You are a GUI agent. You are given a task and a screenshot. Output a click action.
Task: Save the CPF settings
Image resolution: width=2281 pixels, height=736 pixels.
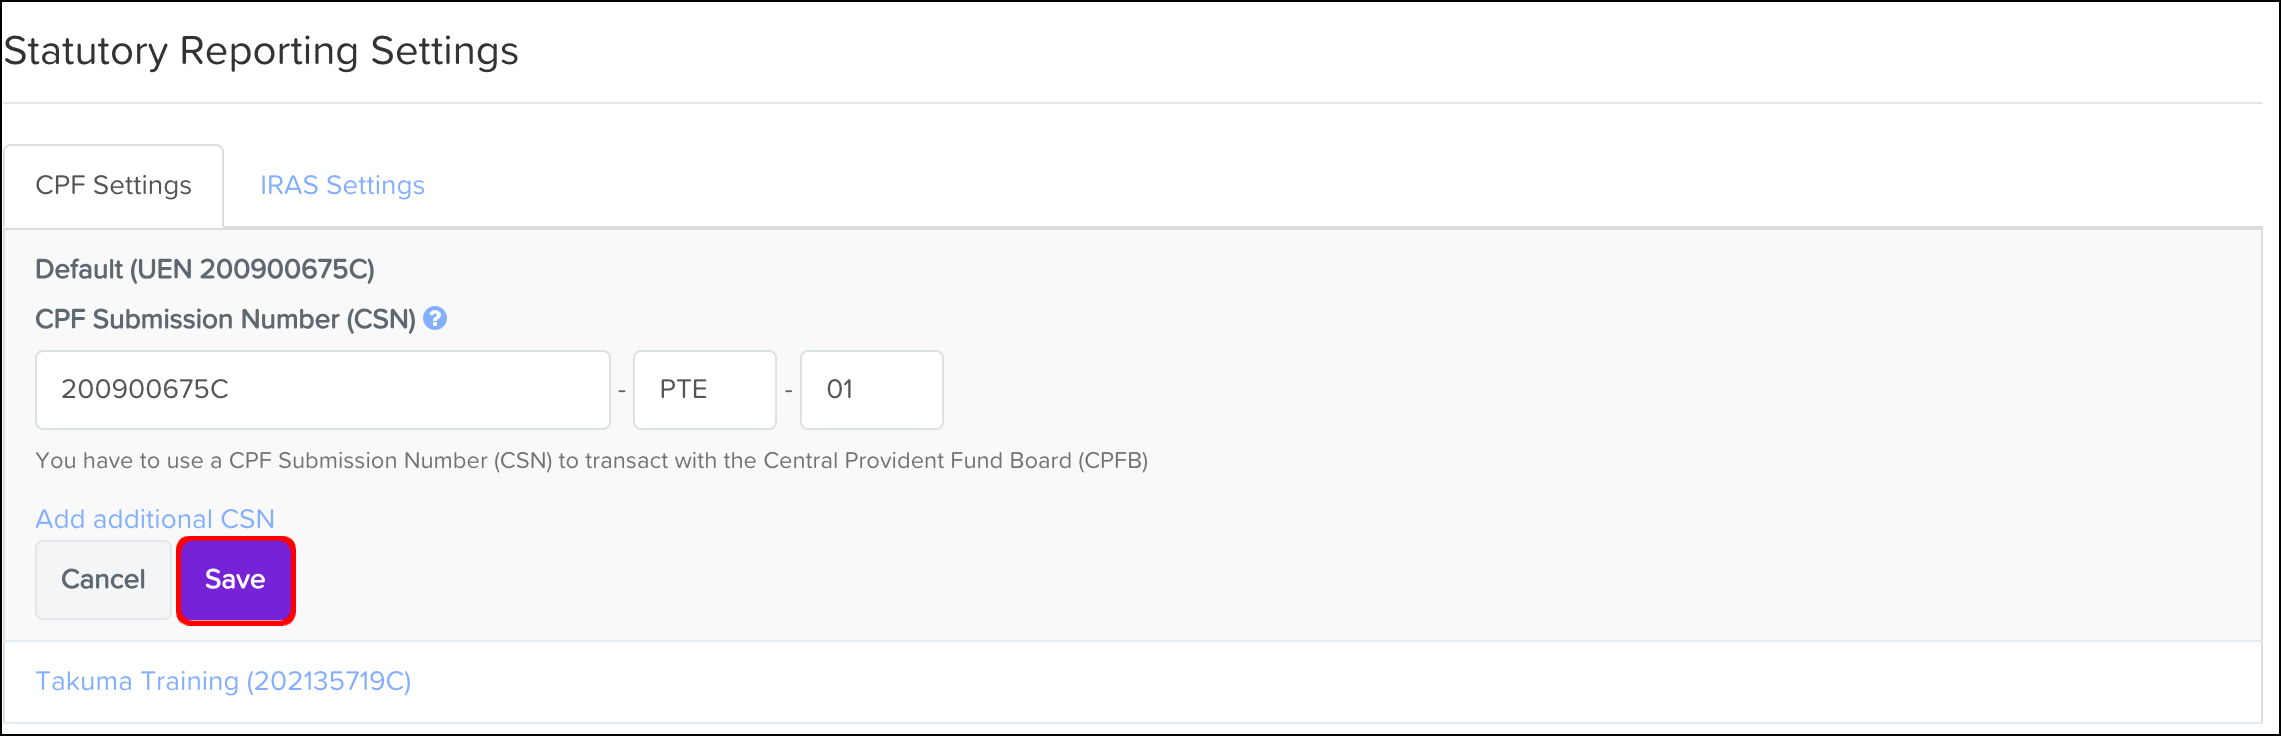(235, 580)
